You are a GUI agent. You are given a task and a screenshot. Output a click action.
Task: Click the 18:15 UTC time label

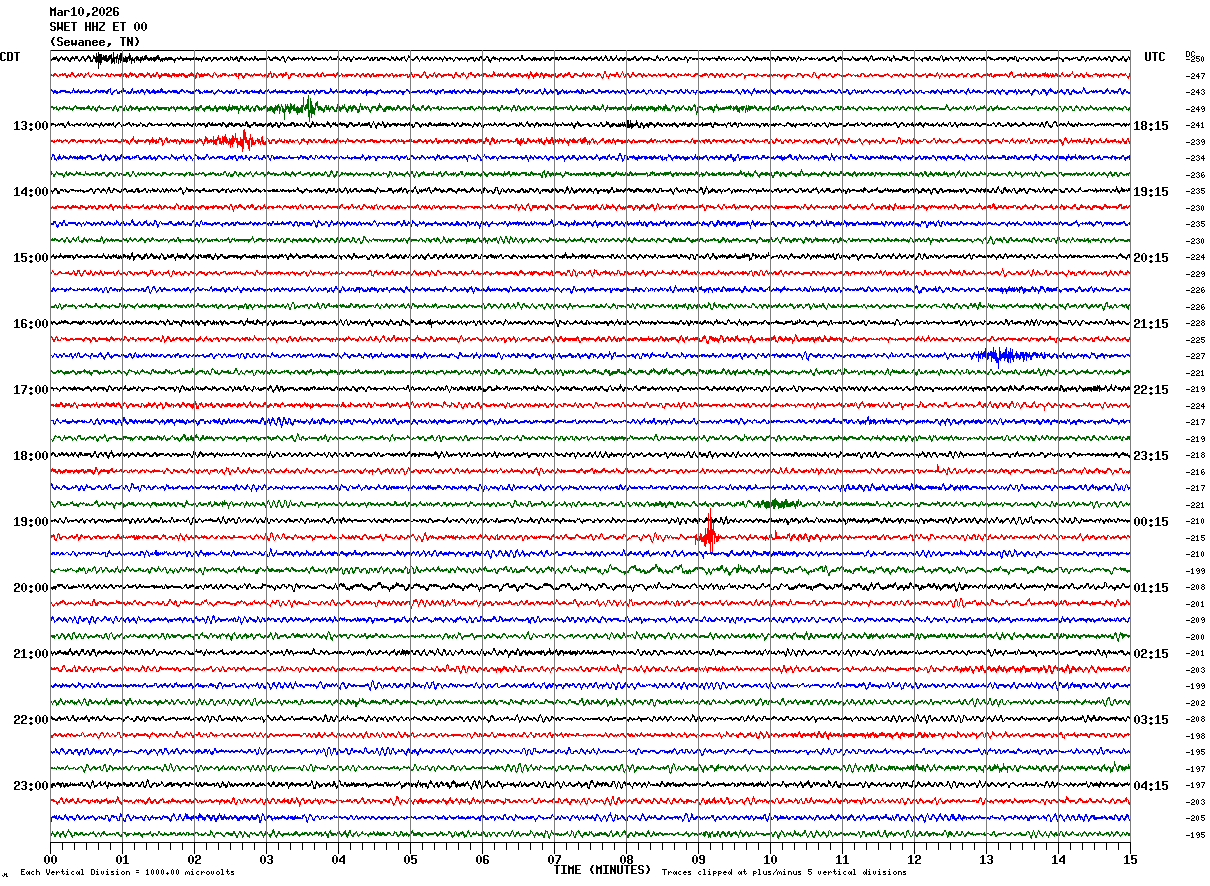[x=1151, y=126]
